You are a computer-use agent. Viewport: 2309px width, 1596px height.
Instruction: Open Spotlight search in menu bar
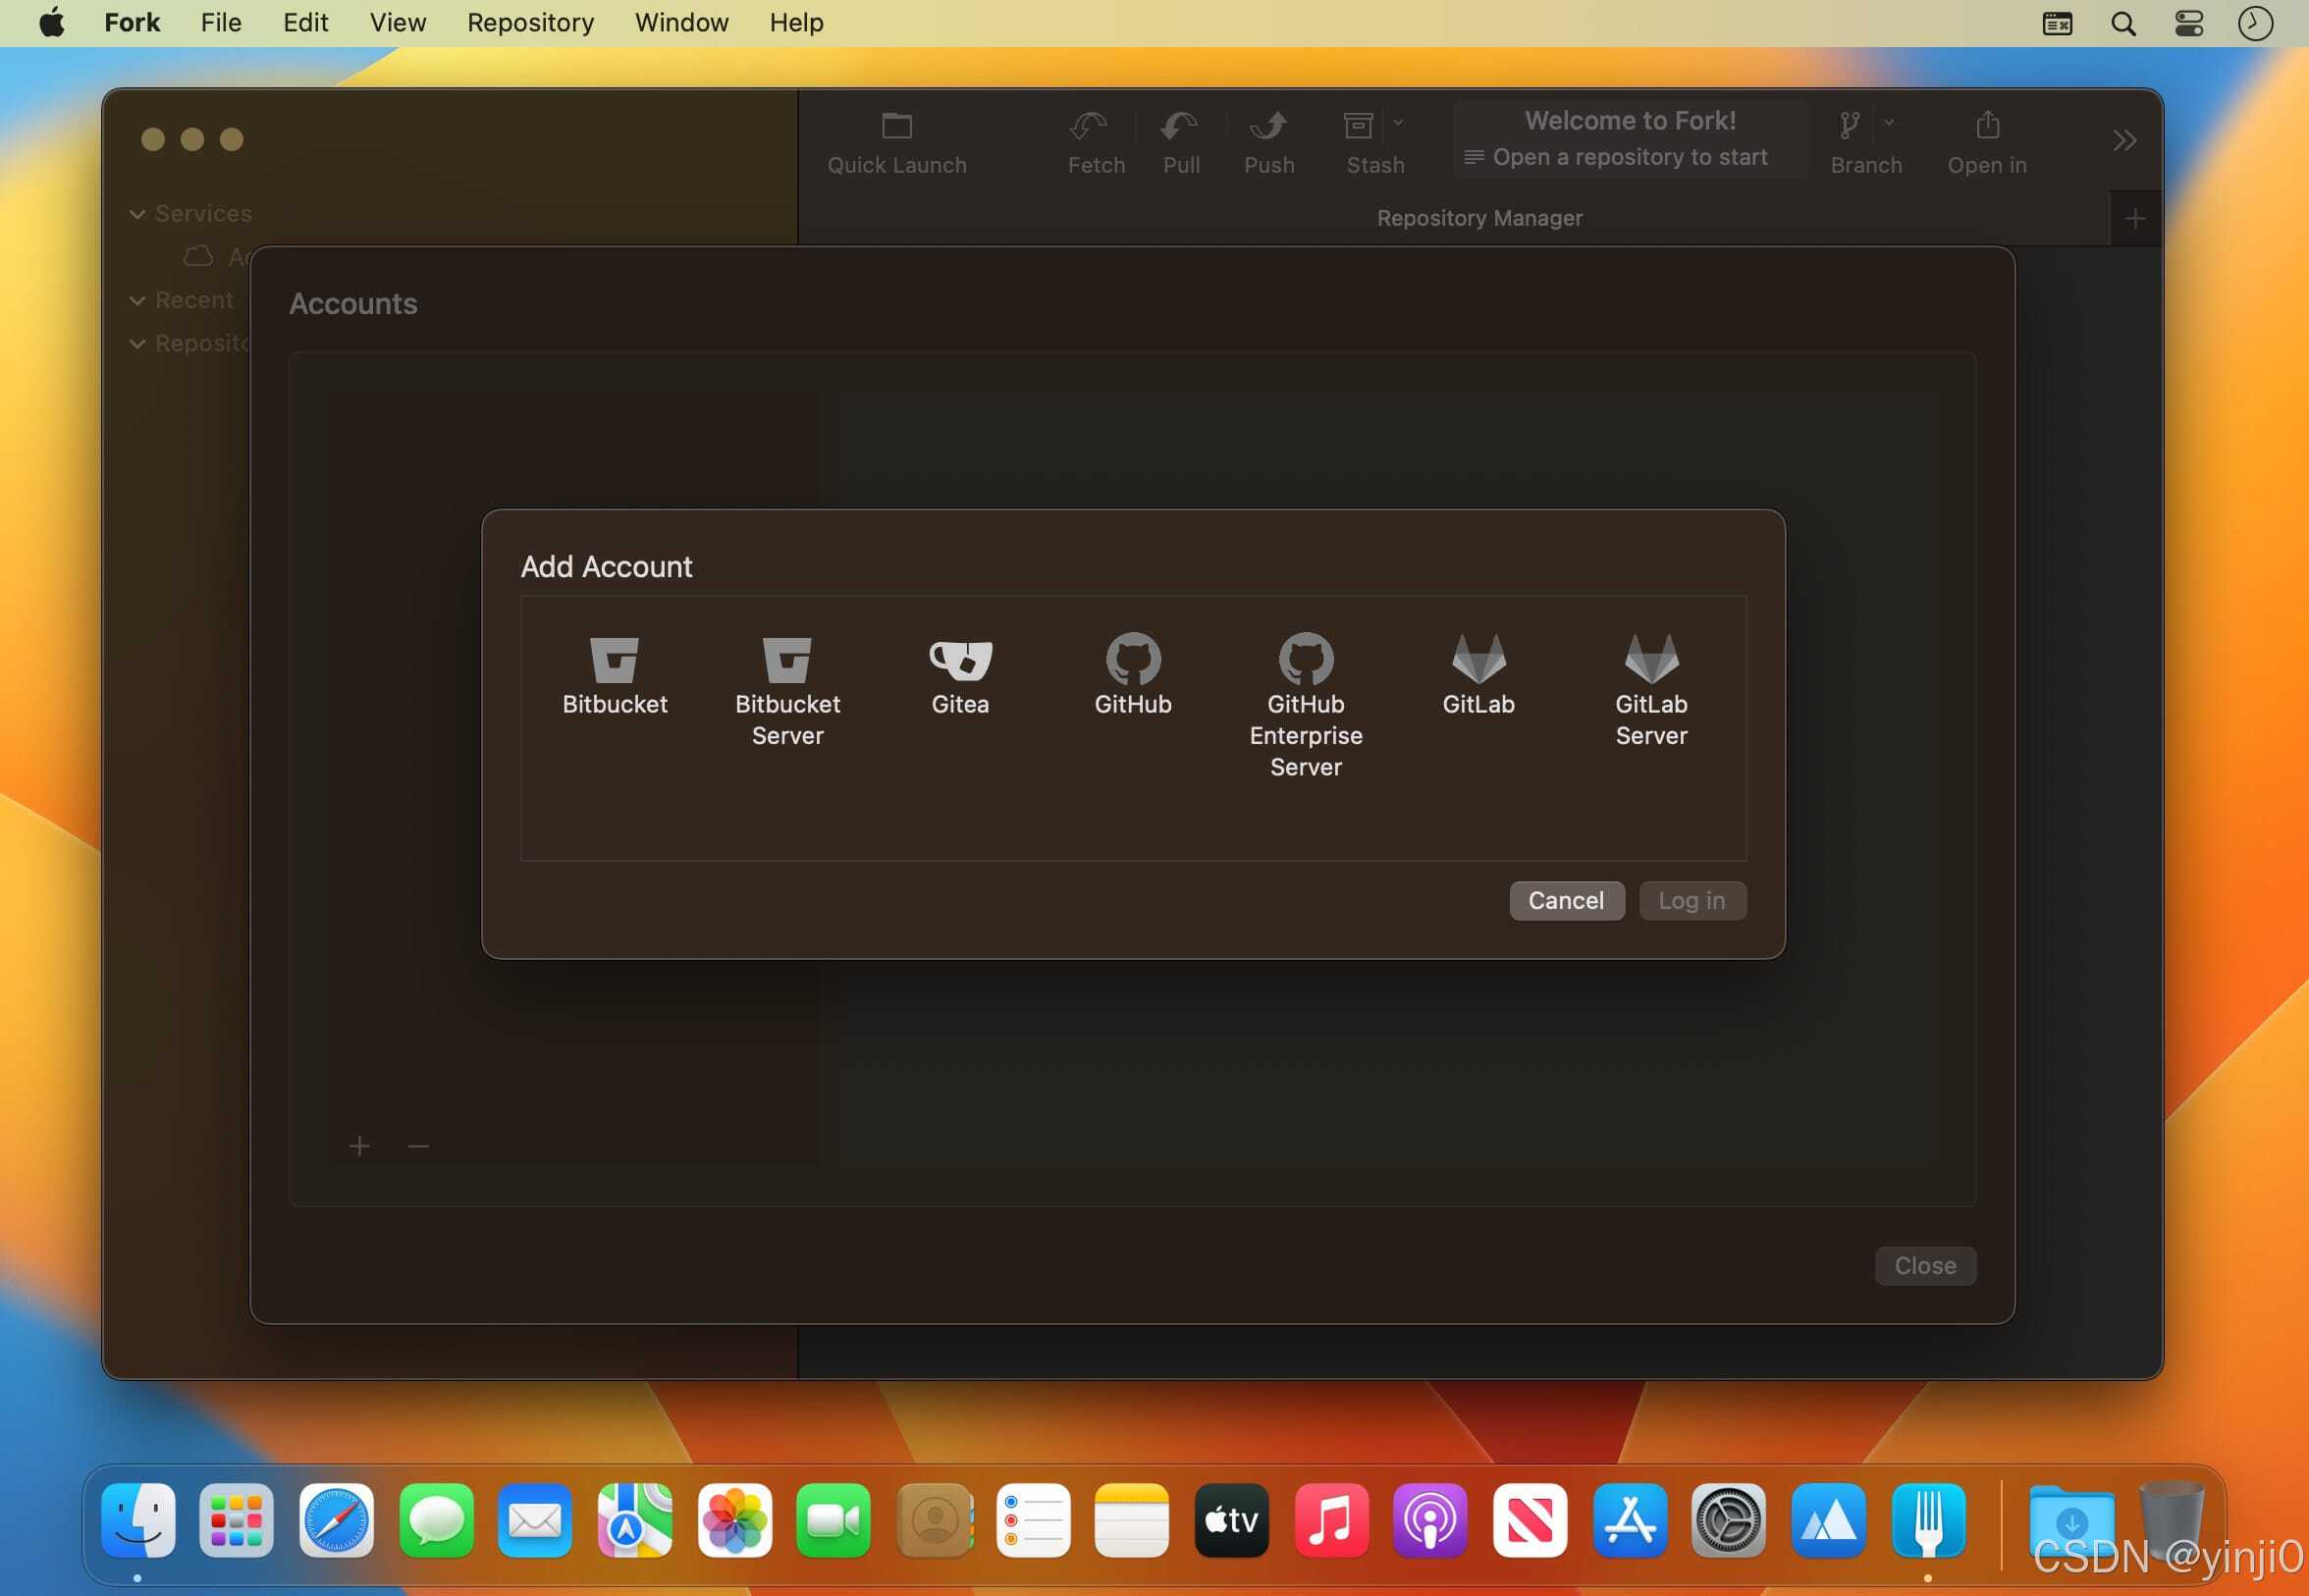point(2123,23)
